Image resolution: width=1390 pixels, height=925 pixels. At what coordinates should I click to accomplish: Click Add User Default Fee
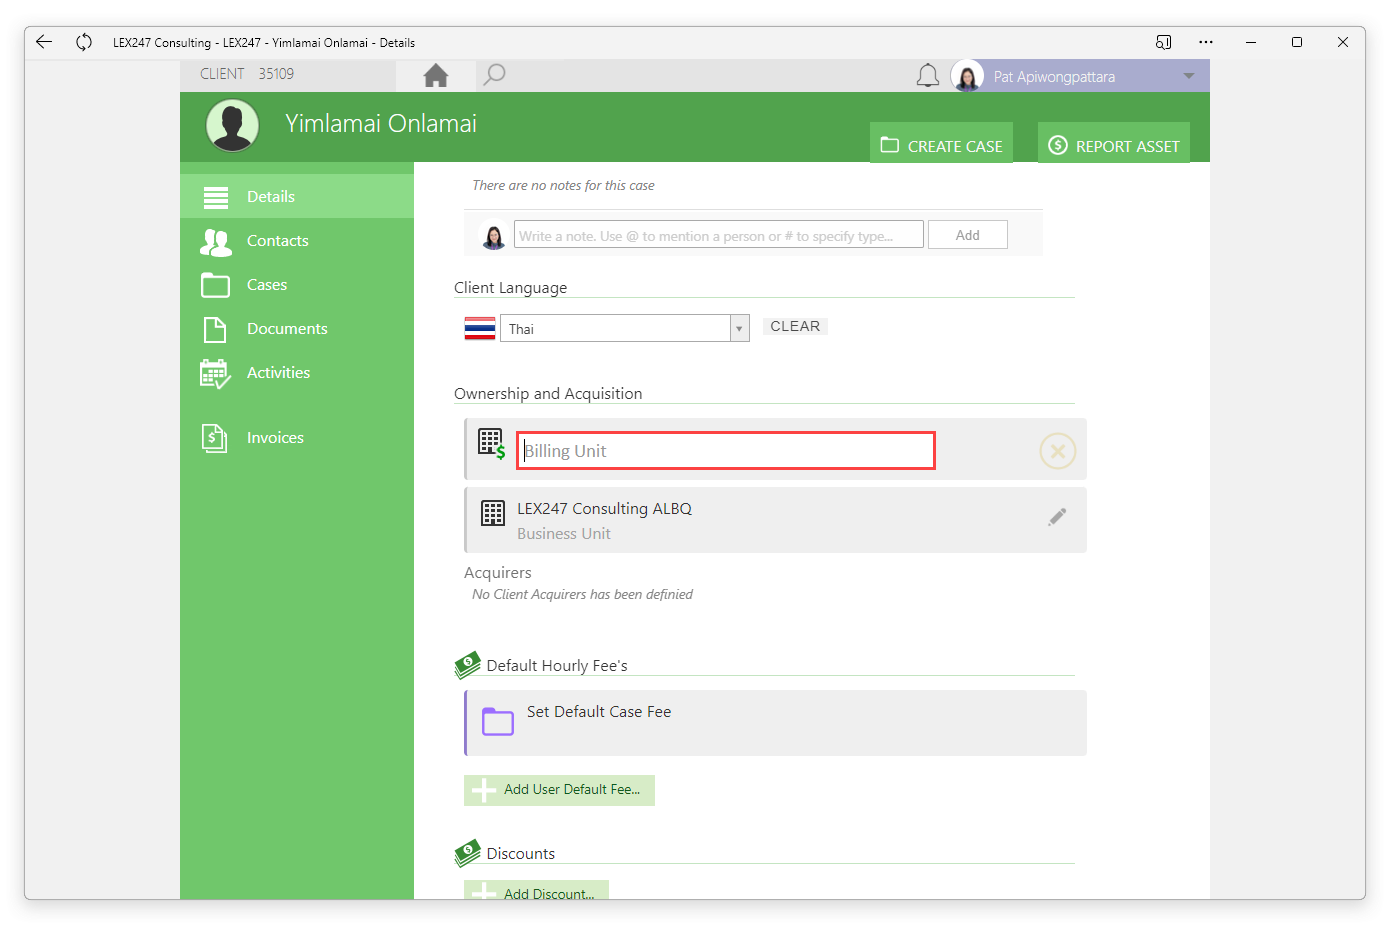(559, 790)
